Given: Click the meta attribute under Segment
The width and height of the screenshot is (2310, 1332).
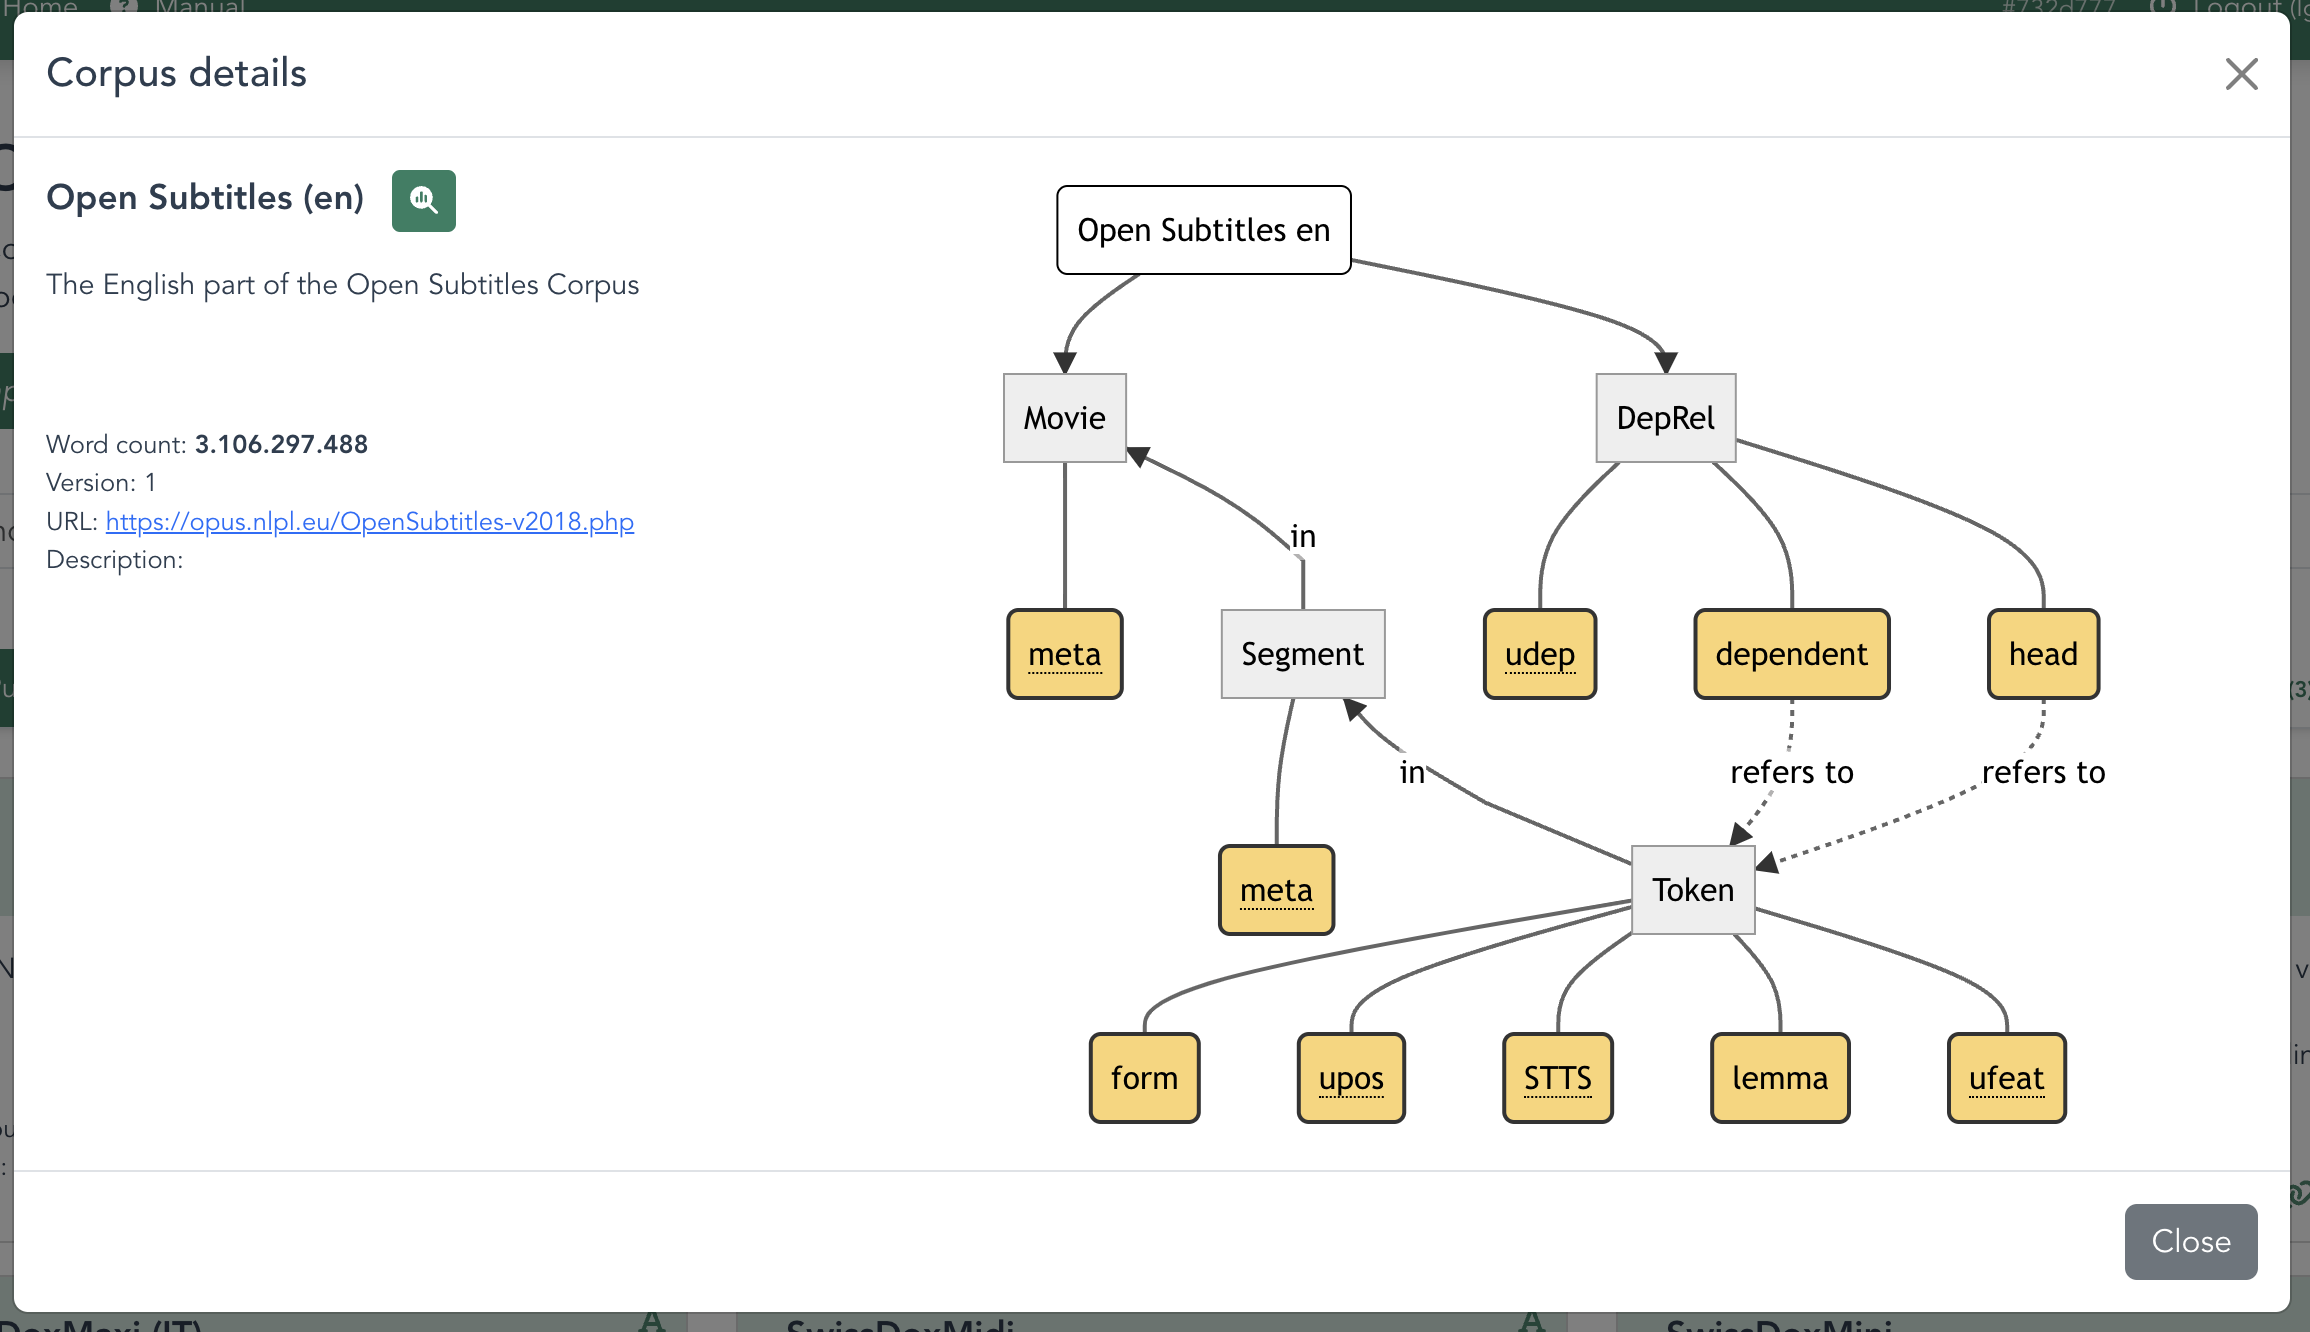Looking at the screenshot, I should coord(1276,890).
